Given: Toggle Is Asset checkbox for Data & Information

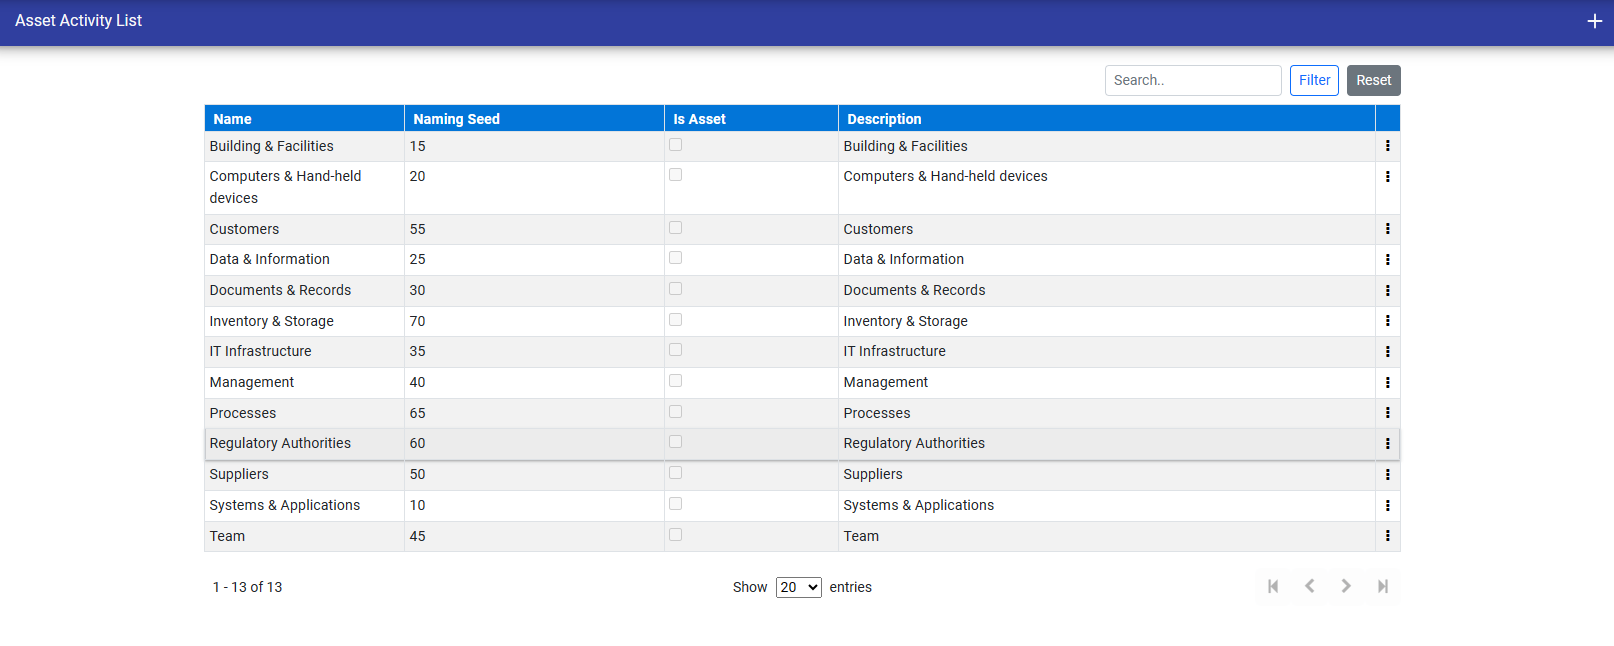Looking at the screenshot, I should click(676, 258).
